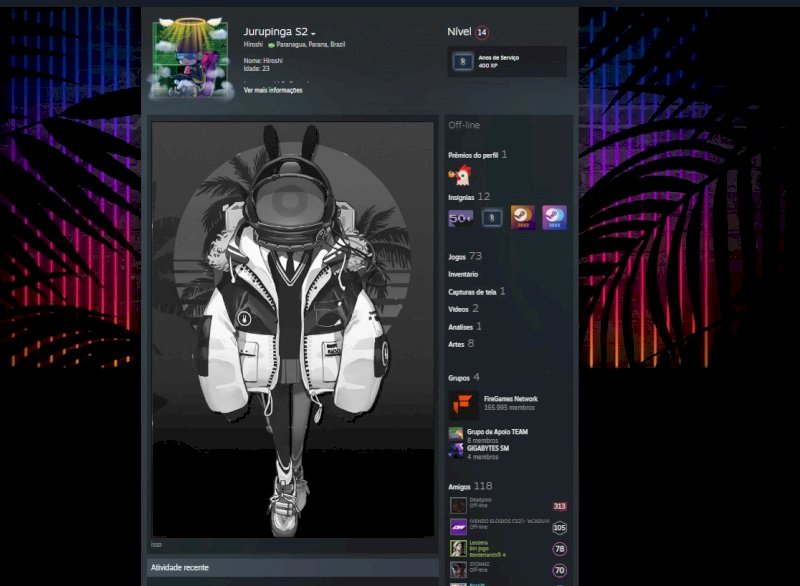Click the Grupo de Apoio TEAM avatar
This screenshot has width=800, height=586.
click(x=456, y=435)
